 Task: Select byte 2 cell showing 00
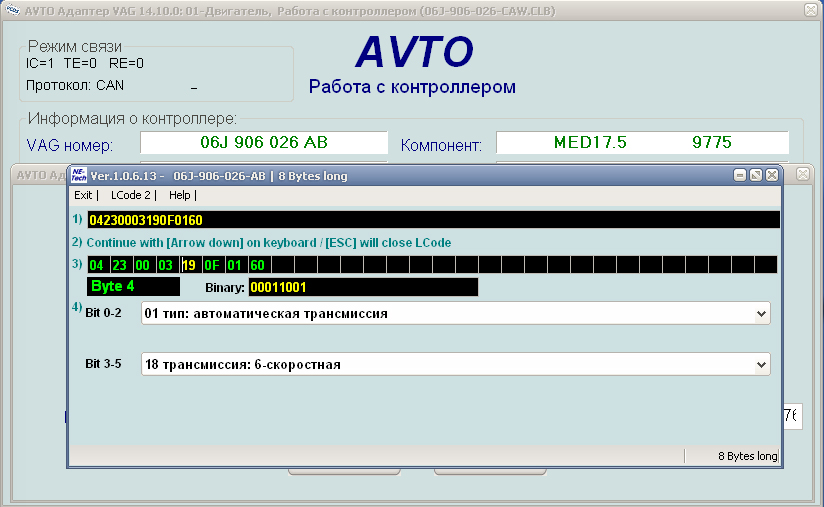coord(144,265)
